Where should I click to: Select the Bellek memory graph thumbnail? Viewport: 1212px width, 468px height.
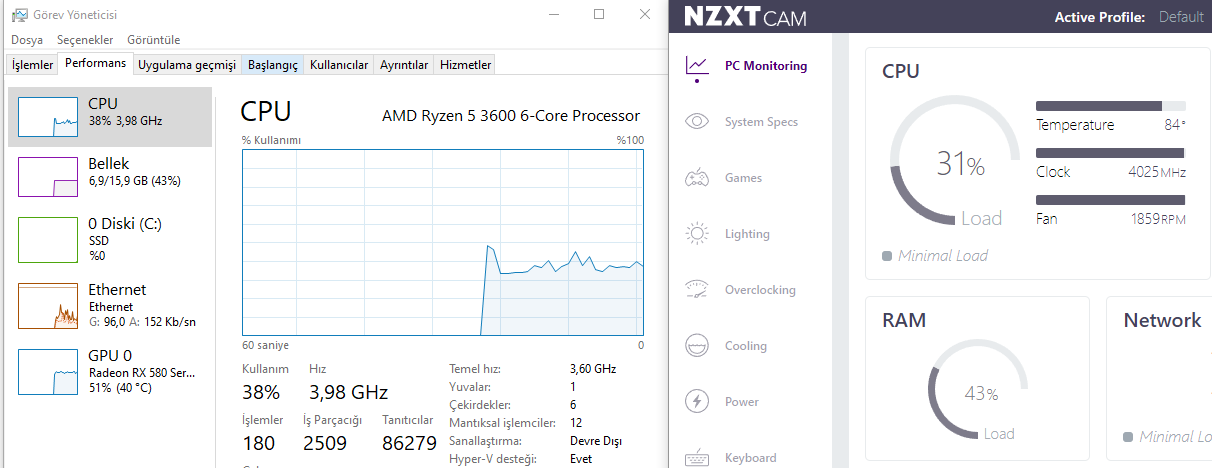pos(48,177)
